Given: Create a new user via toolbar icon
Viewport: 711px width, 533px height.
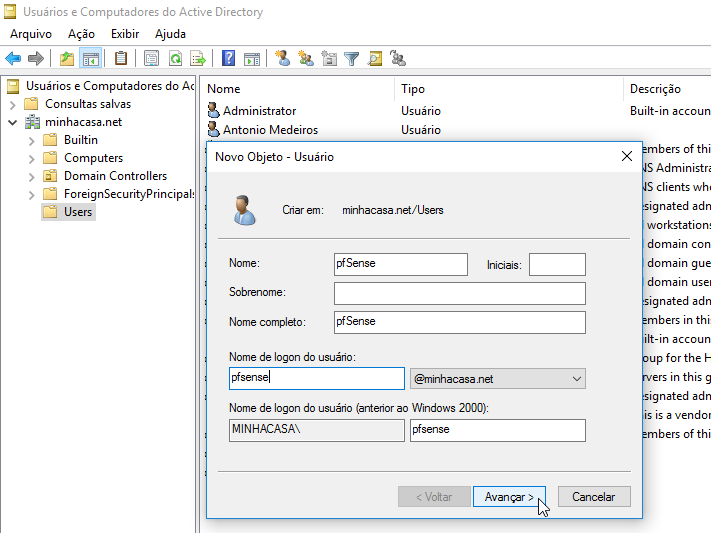Looking at the screenshot, I should [x=283, y=59].
